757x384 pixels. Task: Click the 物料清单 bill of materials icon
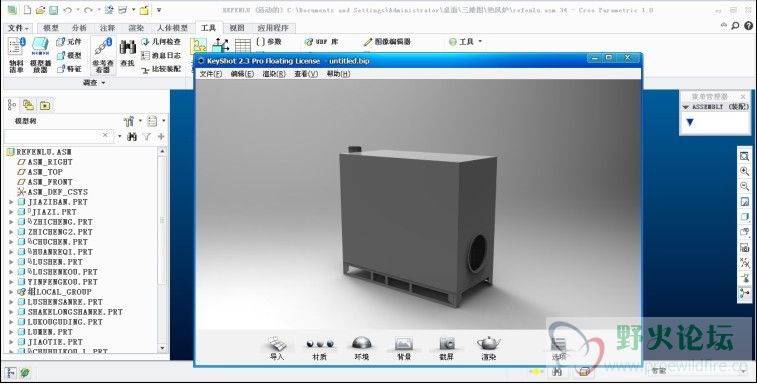tap(16, 47)
